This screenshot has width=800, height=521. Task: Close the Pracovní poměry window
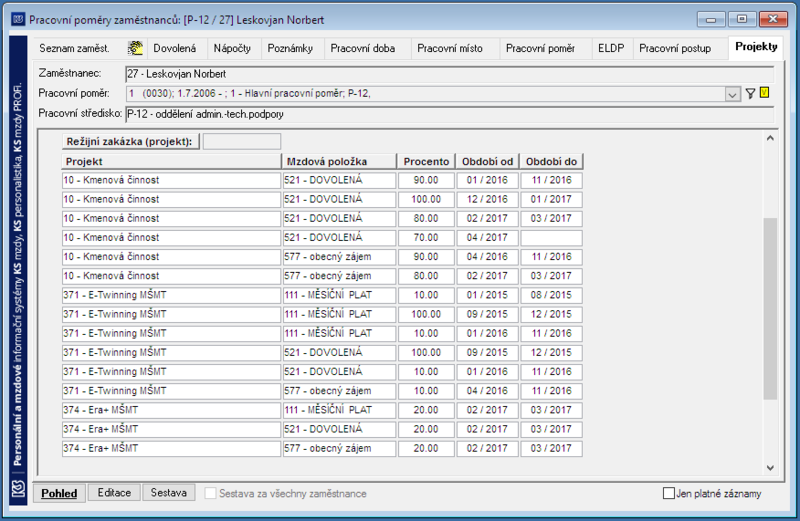(772, 19)
